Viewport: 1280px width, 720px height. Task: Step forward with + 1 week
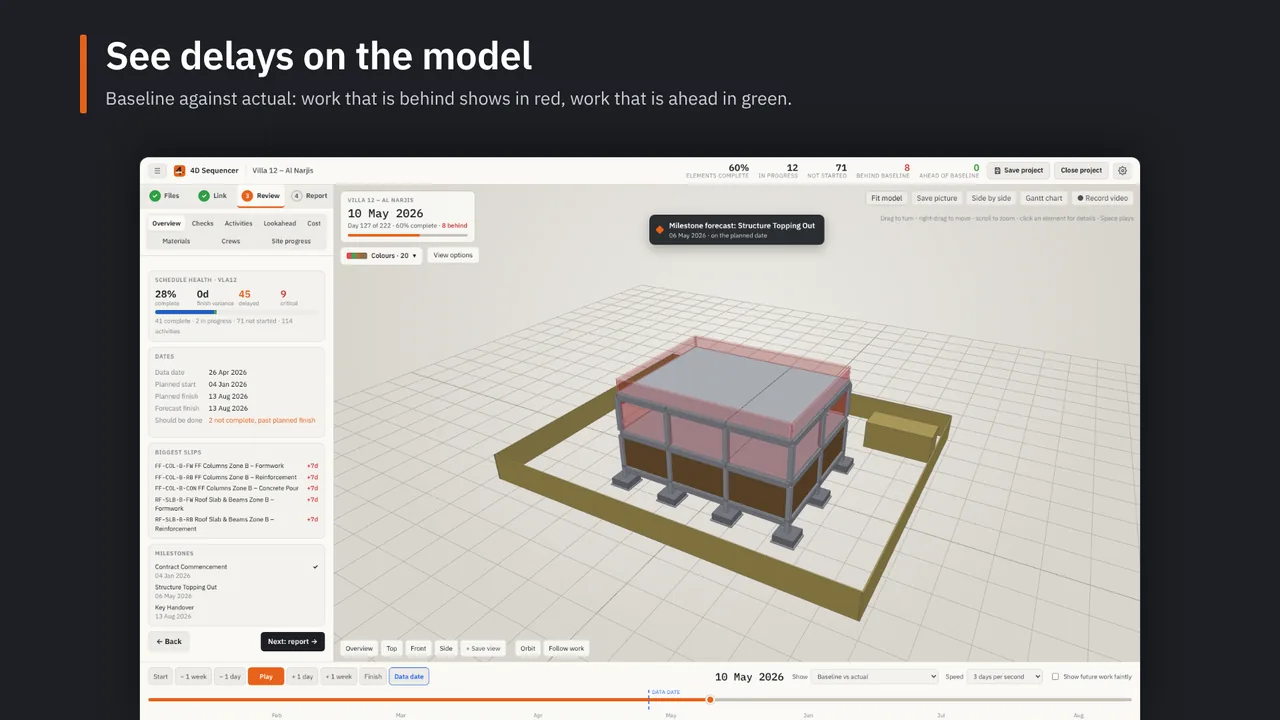pyautogui.click(x=337, y=677)
